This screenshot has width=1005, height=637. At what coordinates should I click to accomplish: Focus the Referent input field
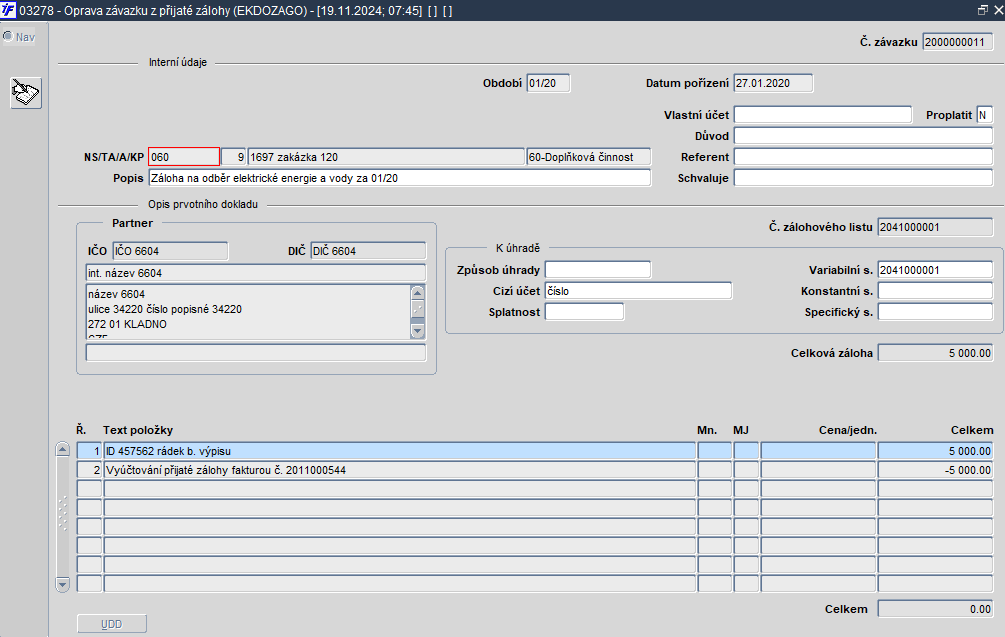pyautogui.click(x=862, y=157)
